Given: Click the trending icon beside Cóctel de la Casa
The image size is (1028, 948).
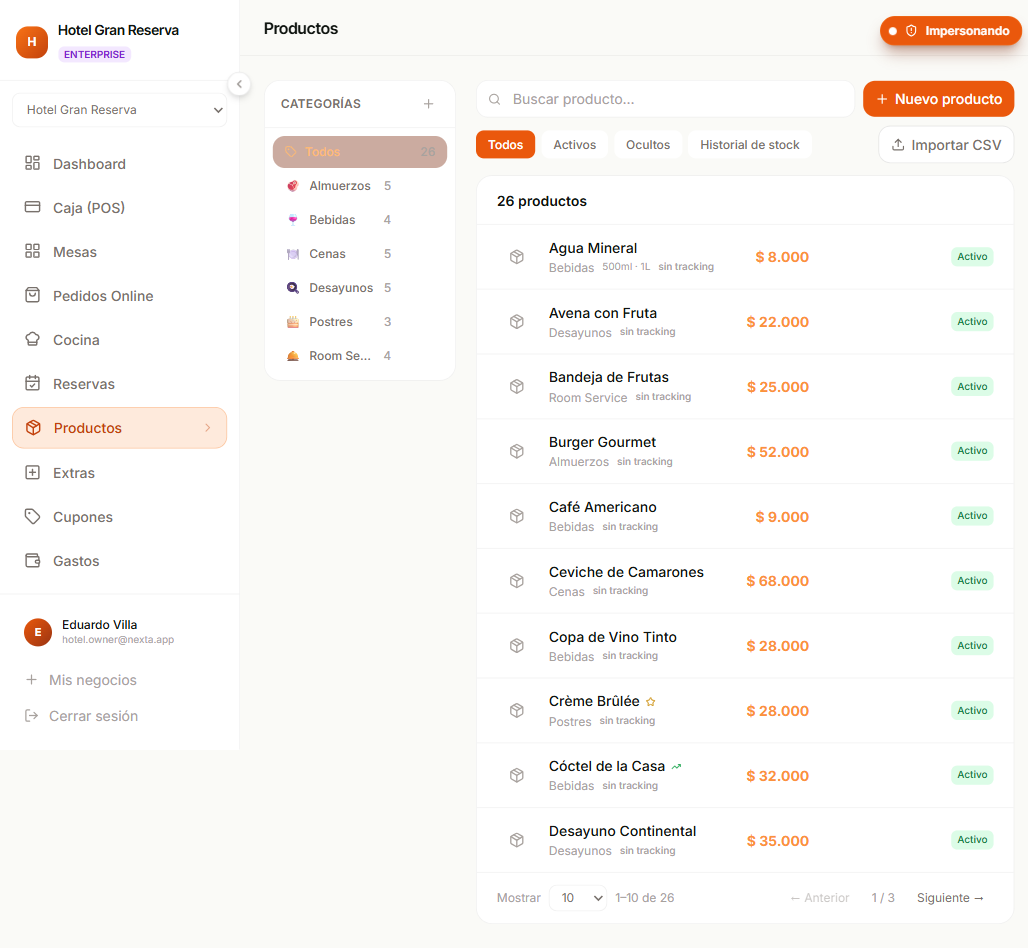Looking at the screenshot, I should (x=677, y=766).
